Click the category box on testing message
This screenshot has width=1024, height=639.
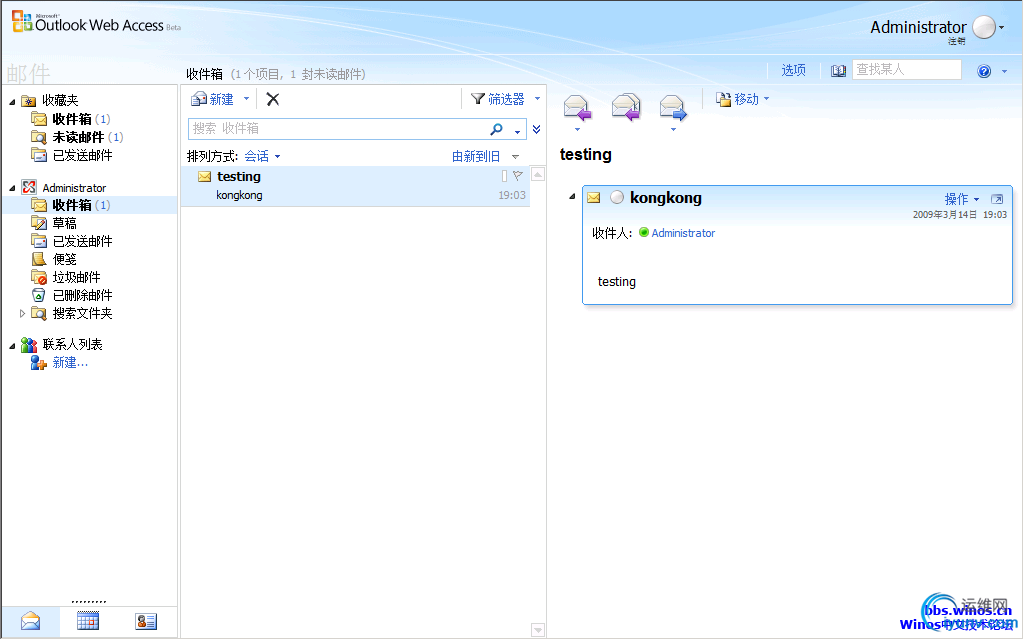point(504,175)
